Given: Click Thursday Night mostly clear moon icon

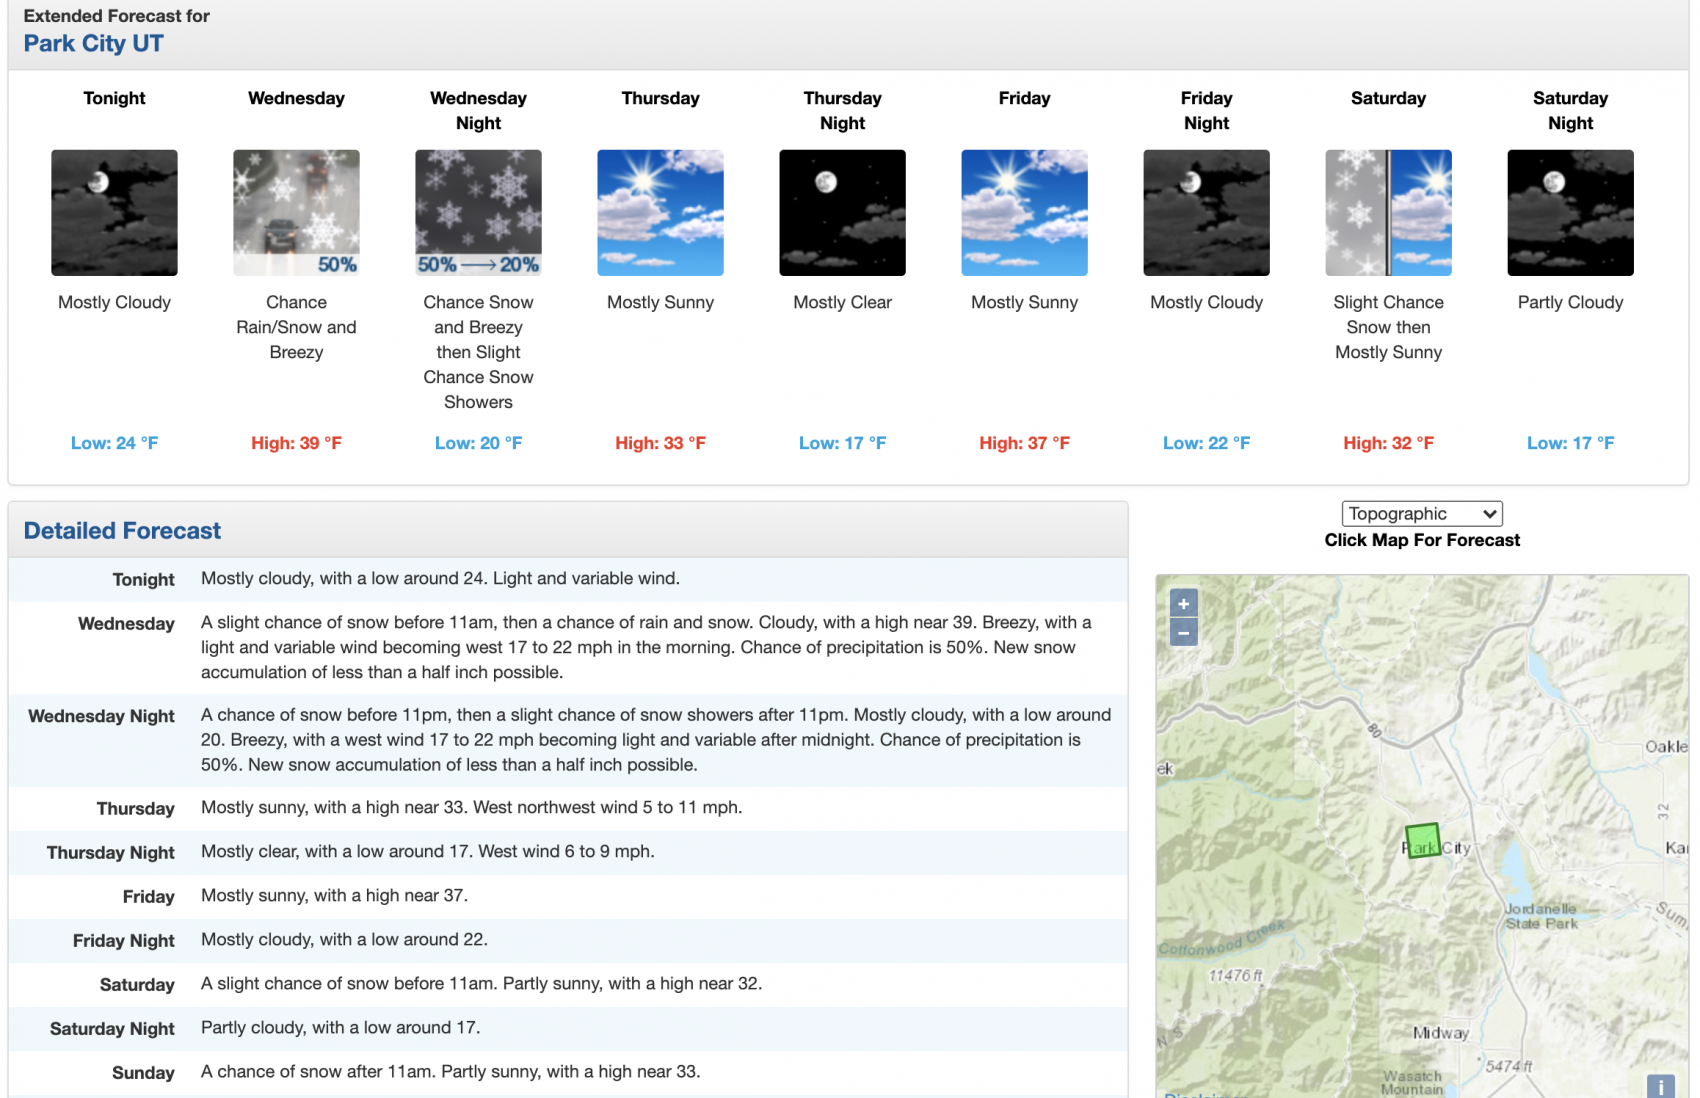Looking at the screenshot, I should [x=842, y=213].
